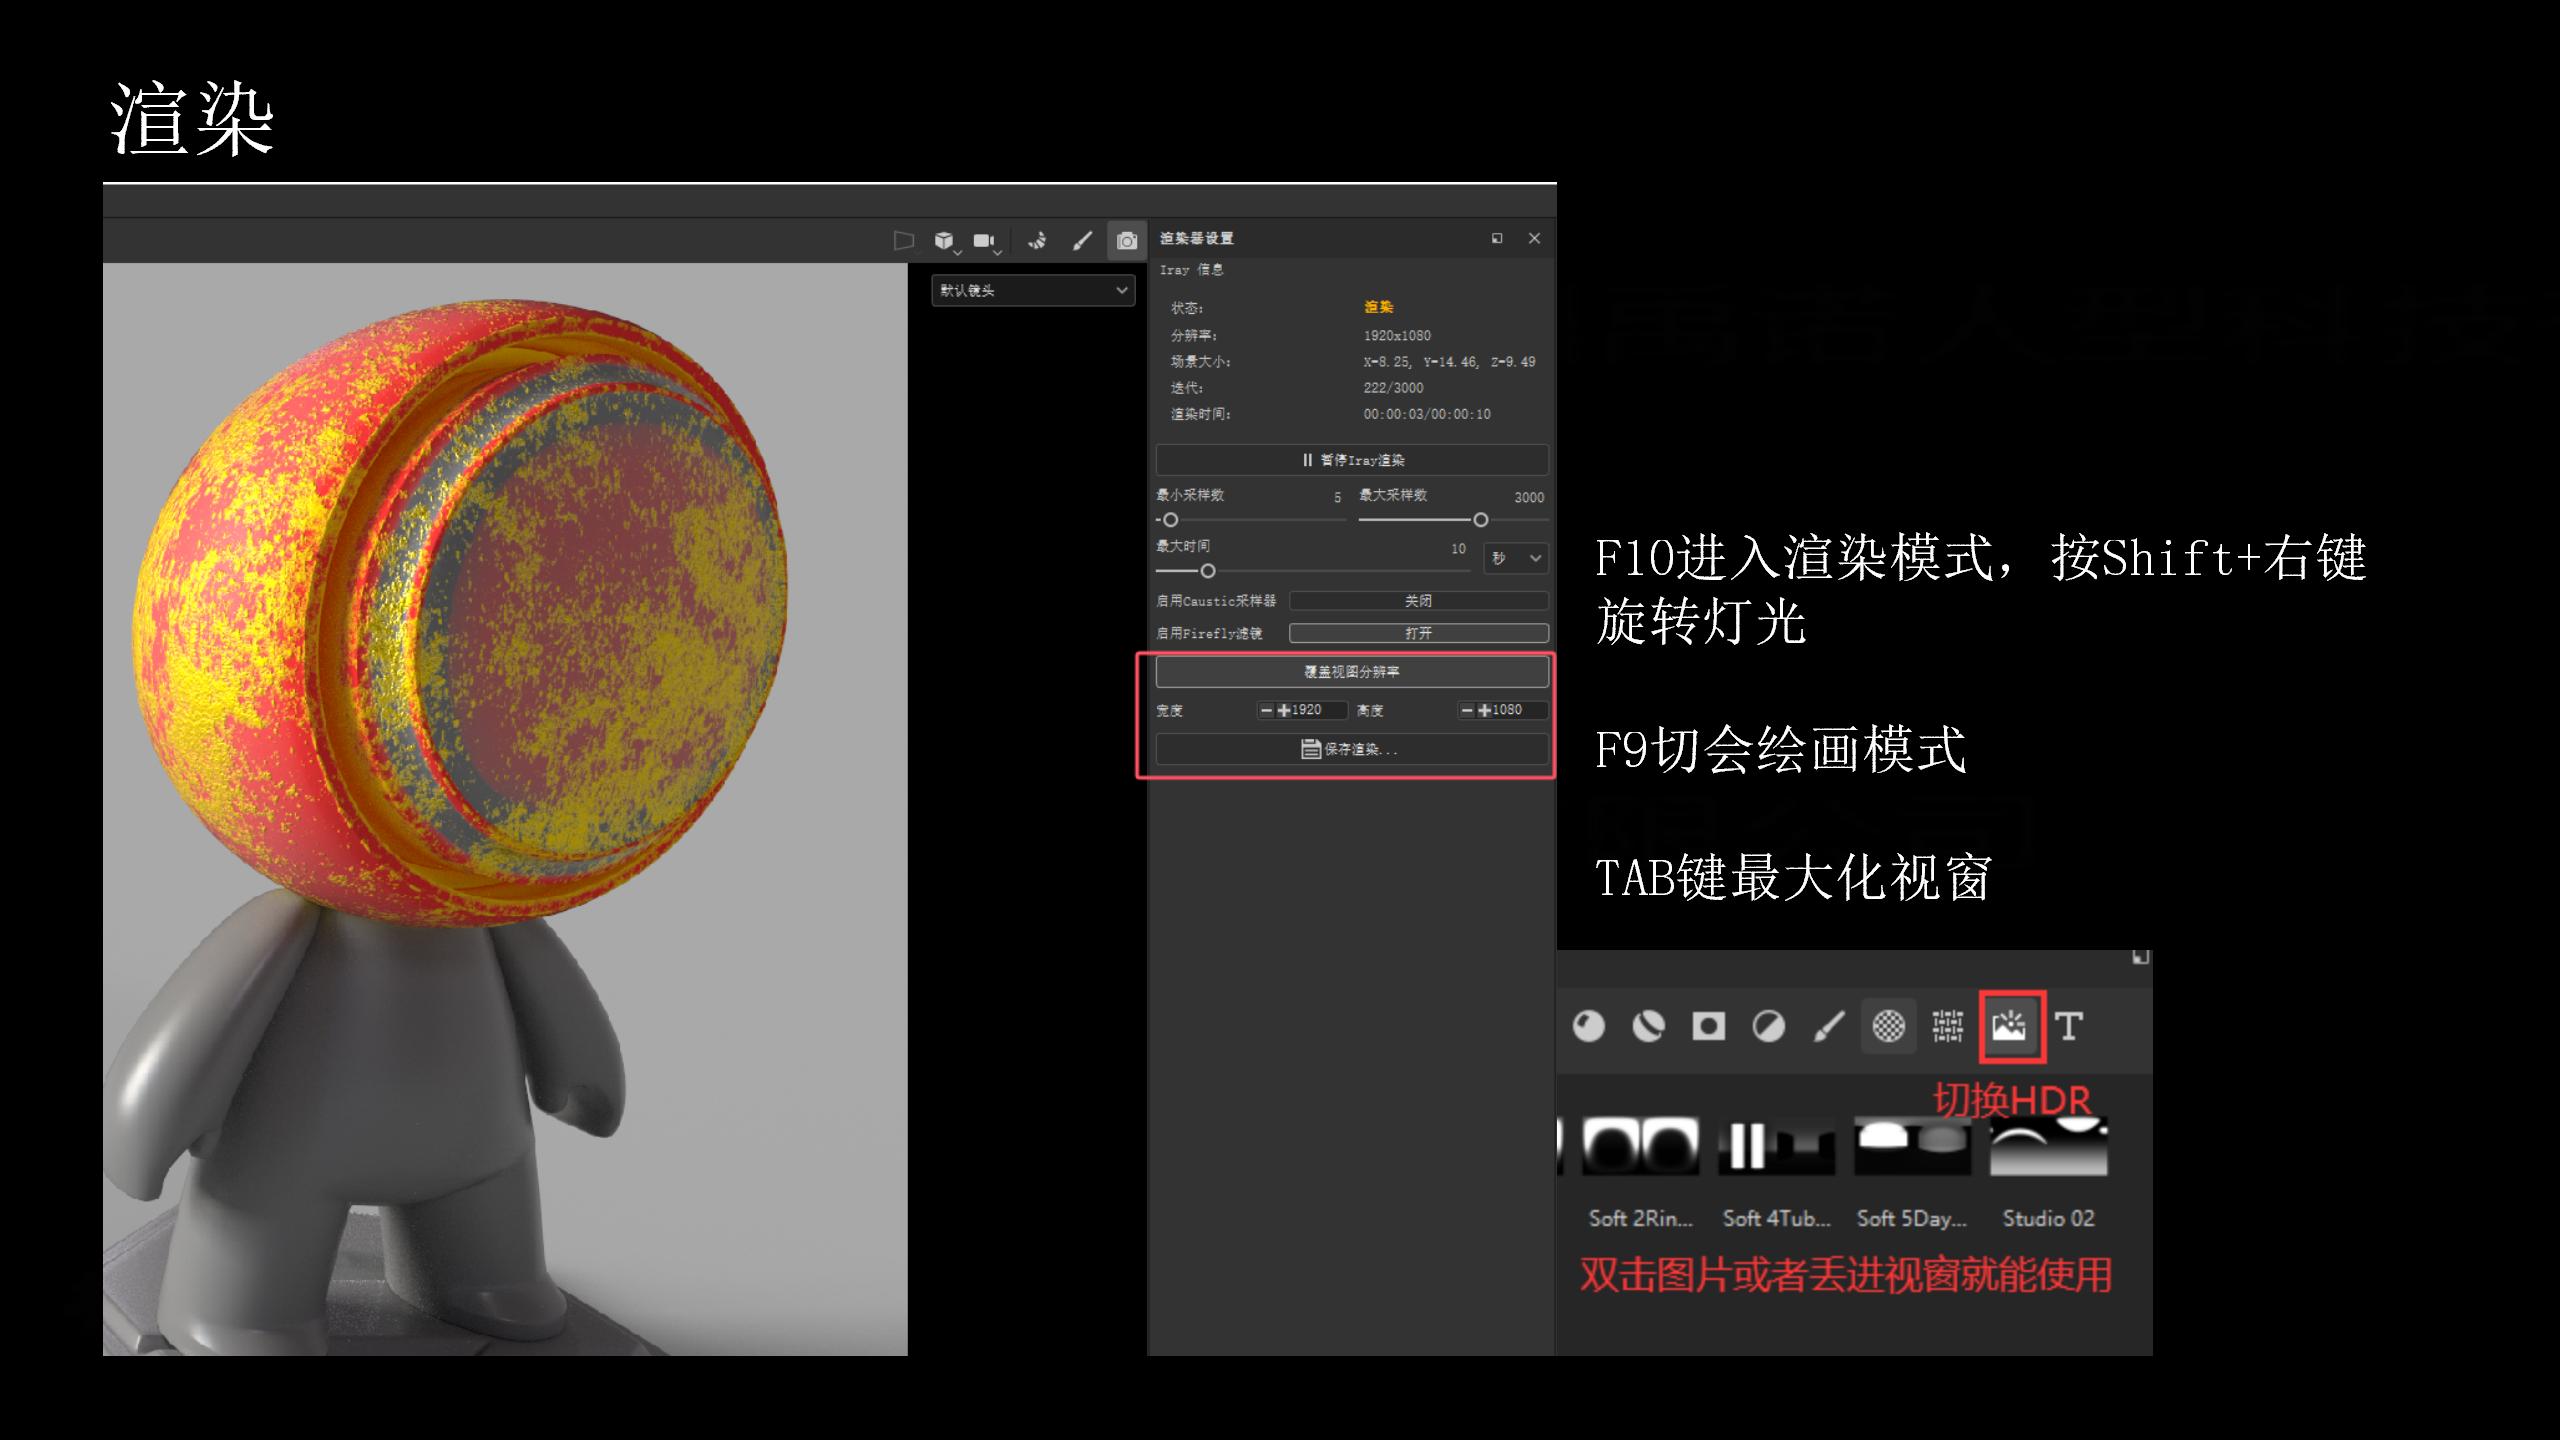The width and height of the screenshot is (2560, 1440).
Task: Select the Soft 5Day... HDR thumbnail
Action: pyautogui.click(x=1913, y=1145)
